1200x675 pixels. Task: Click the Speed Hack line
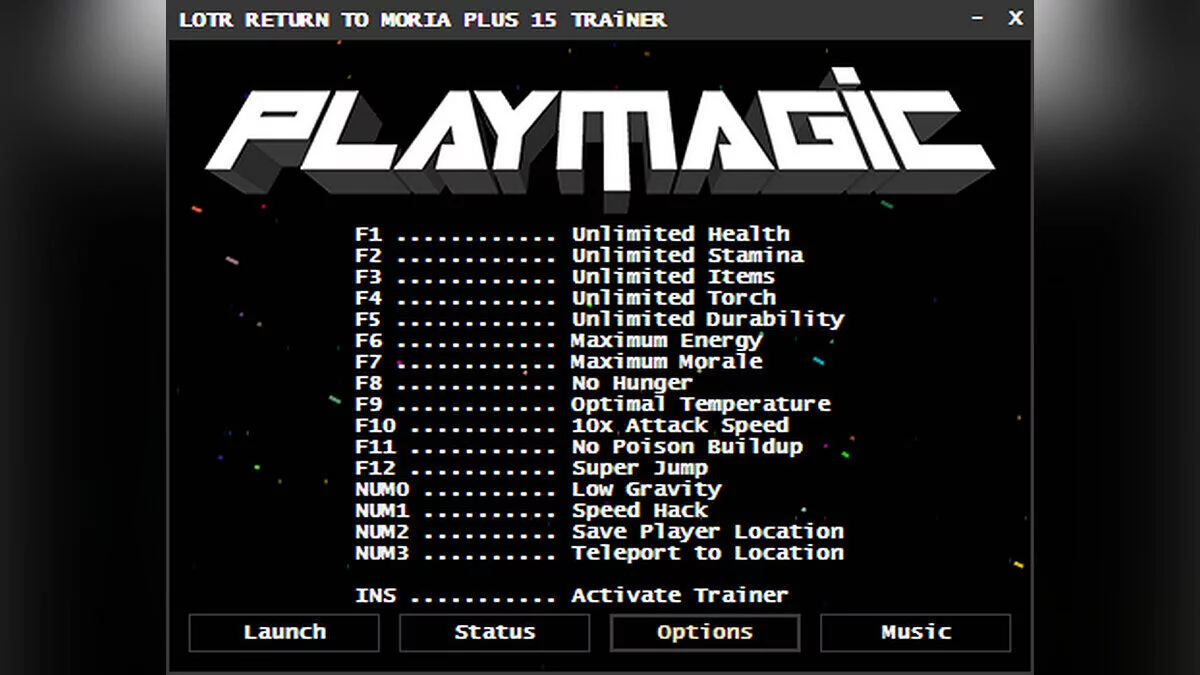pyautogui.click(x=639, y=511)
